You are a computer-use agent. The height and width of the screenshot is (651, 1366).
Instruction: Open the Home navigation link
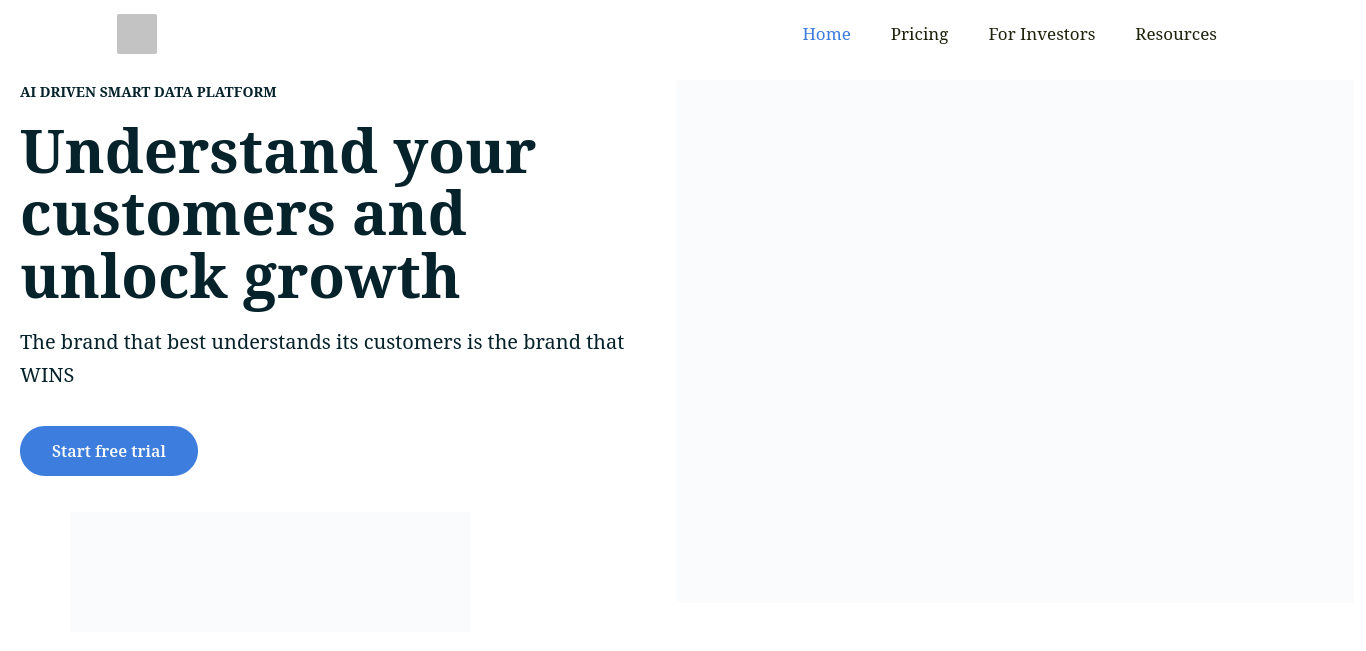(x=826, y=34)
